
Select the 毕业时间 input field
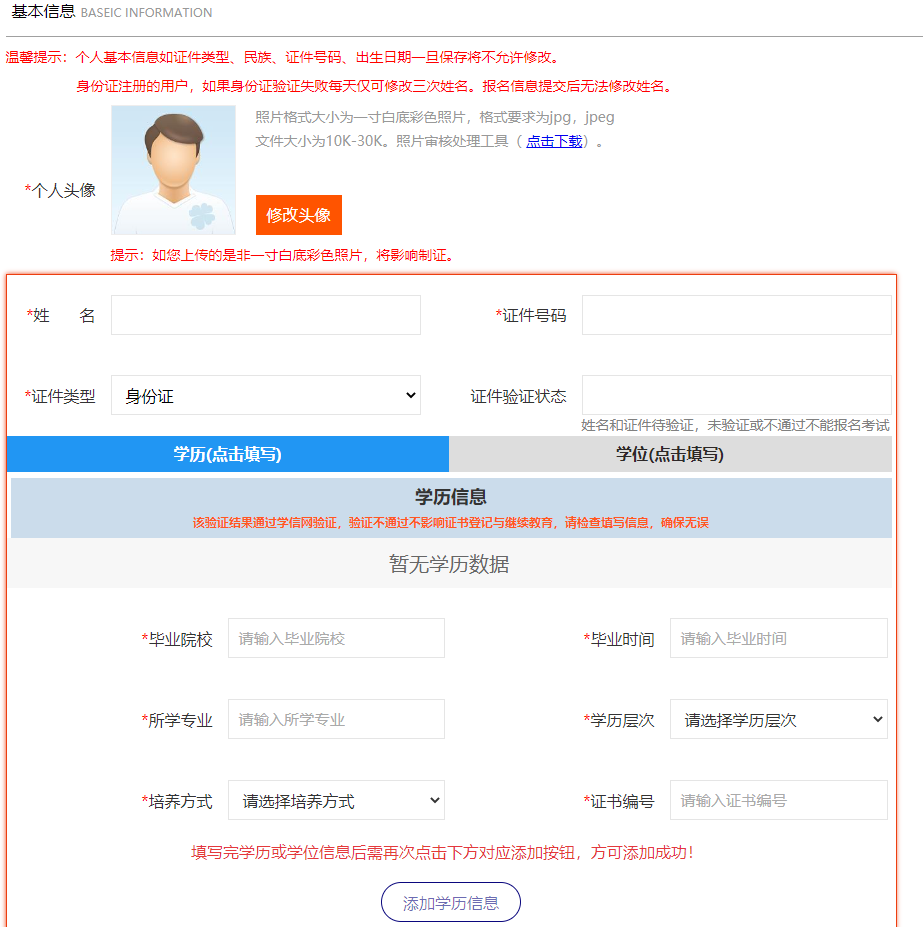(x=778, y=638)
